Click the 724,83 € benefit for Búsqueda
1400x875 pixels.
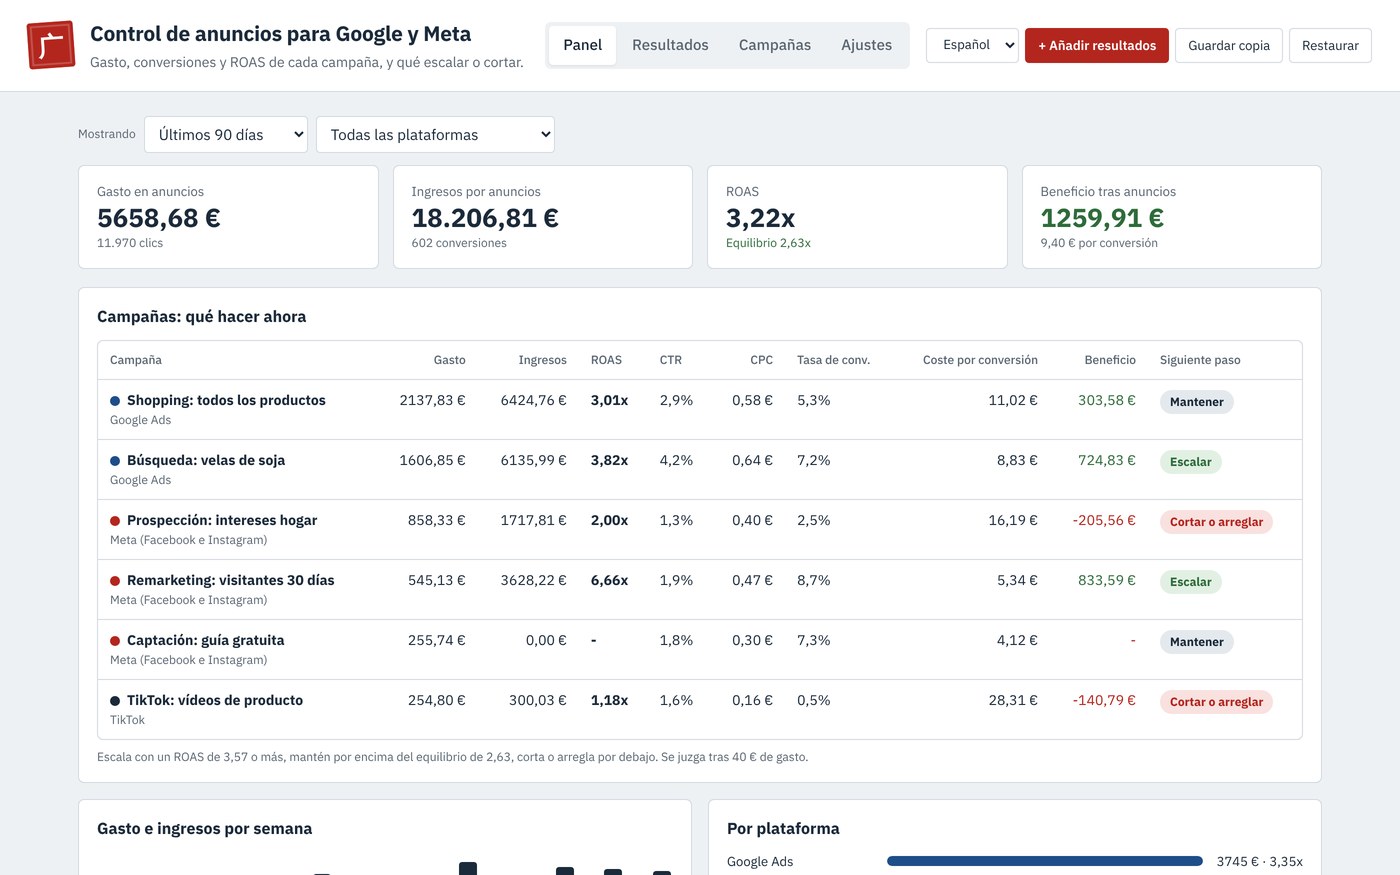1107,460
